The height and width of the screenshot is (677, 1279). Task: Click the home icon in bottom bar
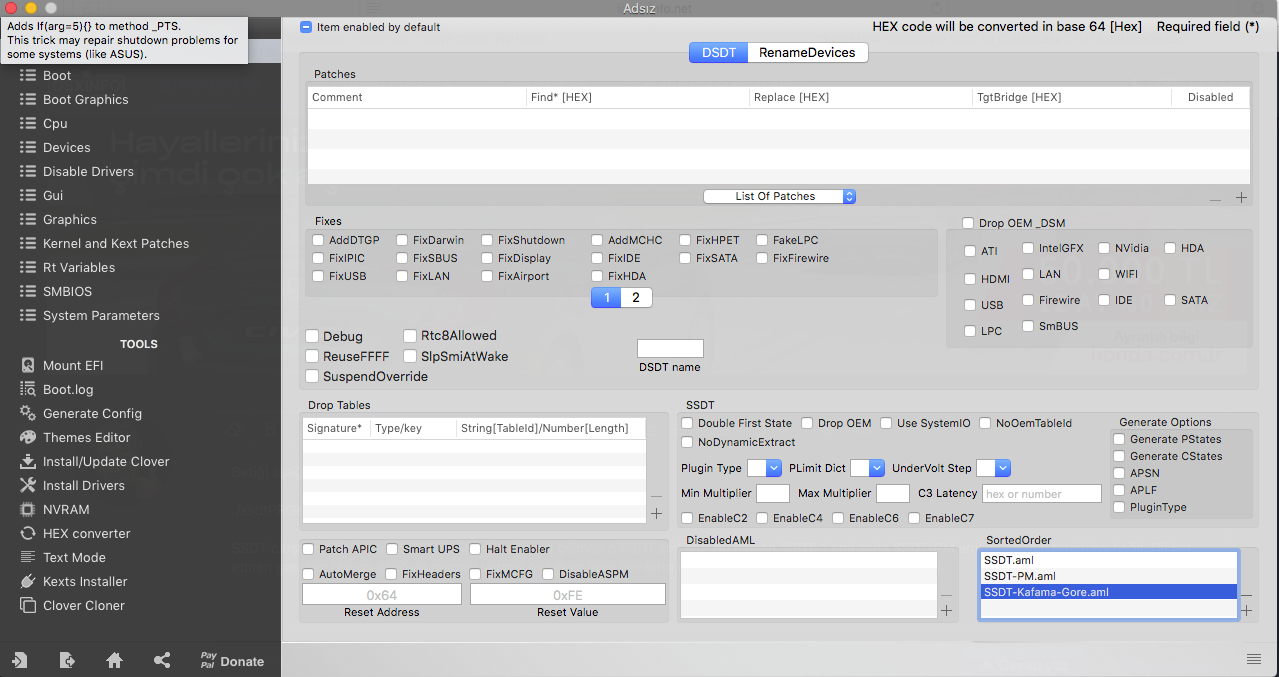coord(115,660)
